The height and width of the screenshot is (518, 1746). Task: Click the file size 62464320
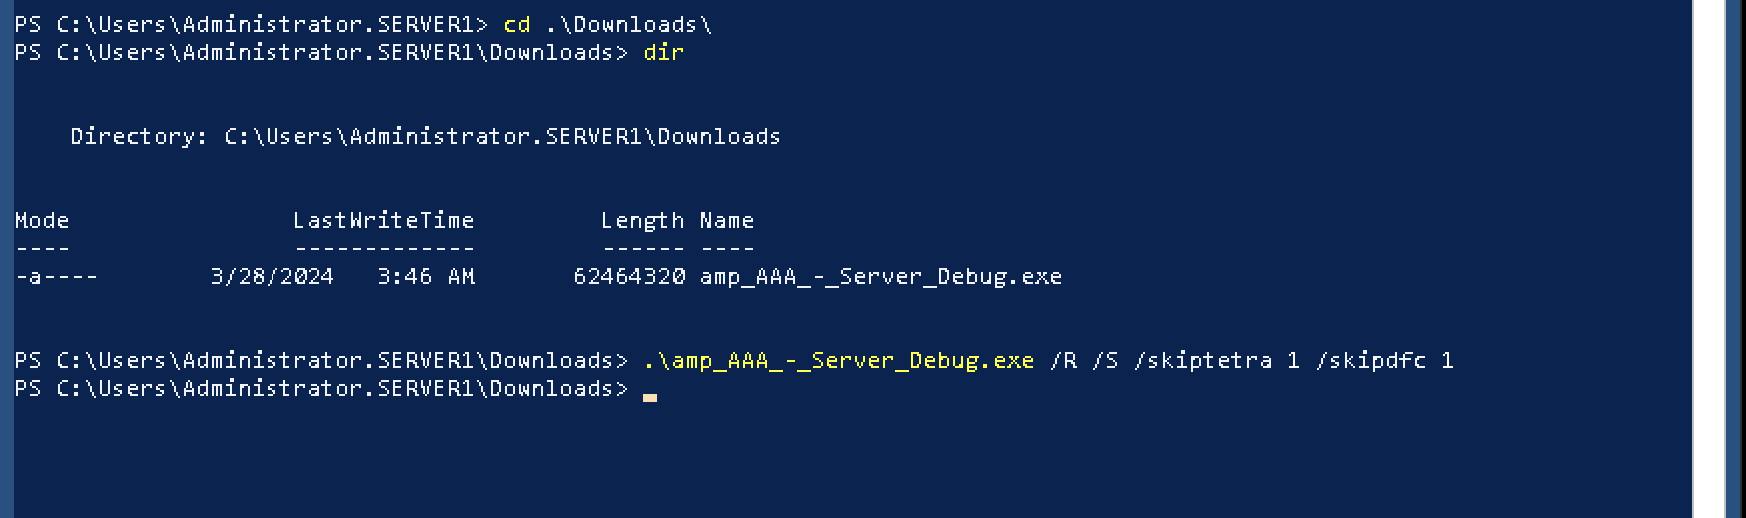coord(629,277)
